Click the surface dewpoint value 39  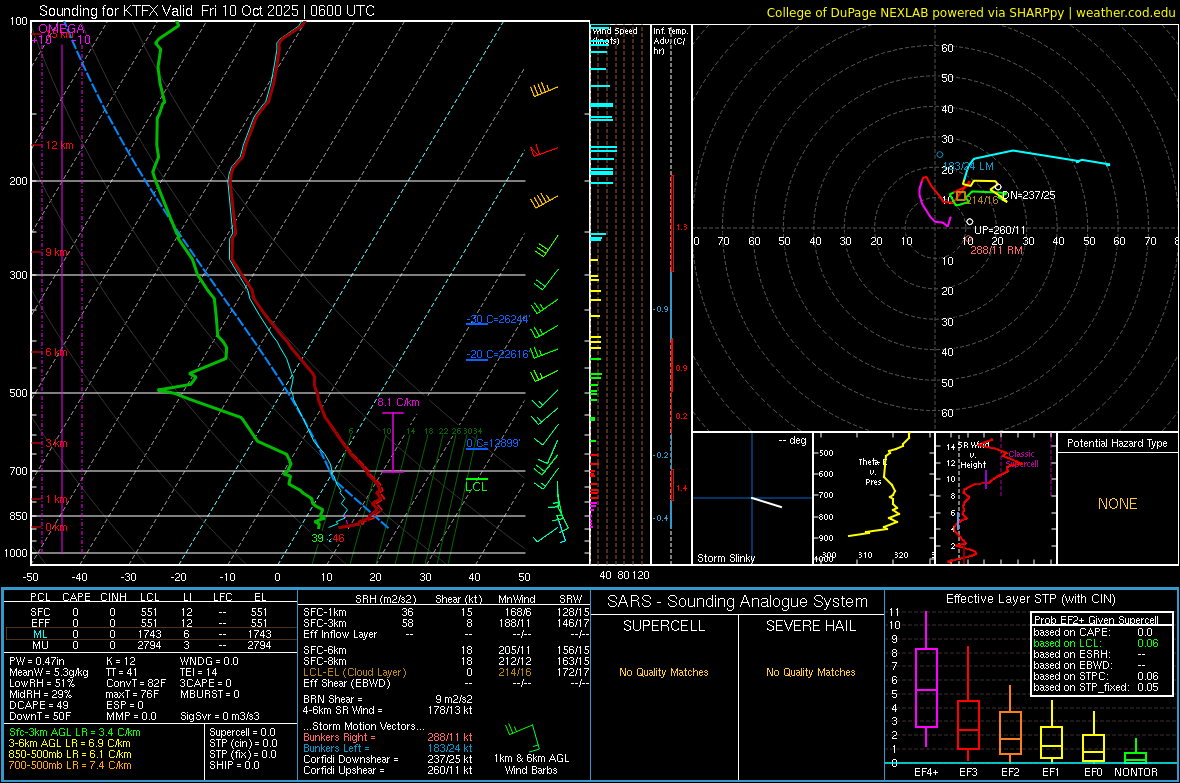pos(318,538)
